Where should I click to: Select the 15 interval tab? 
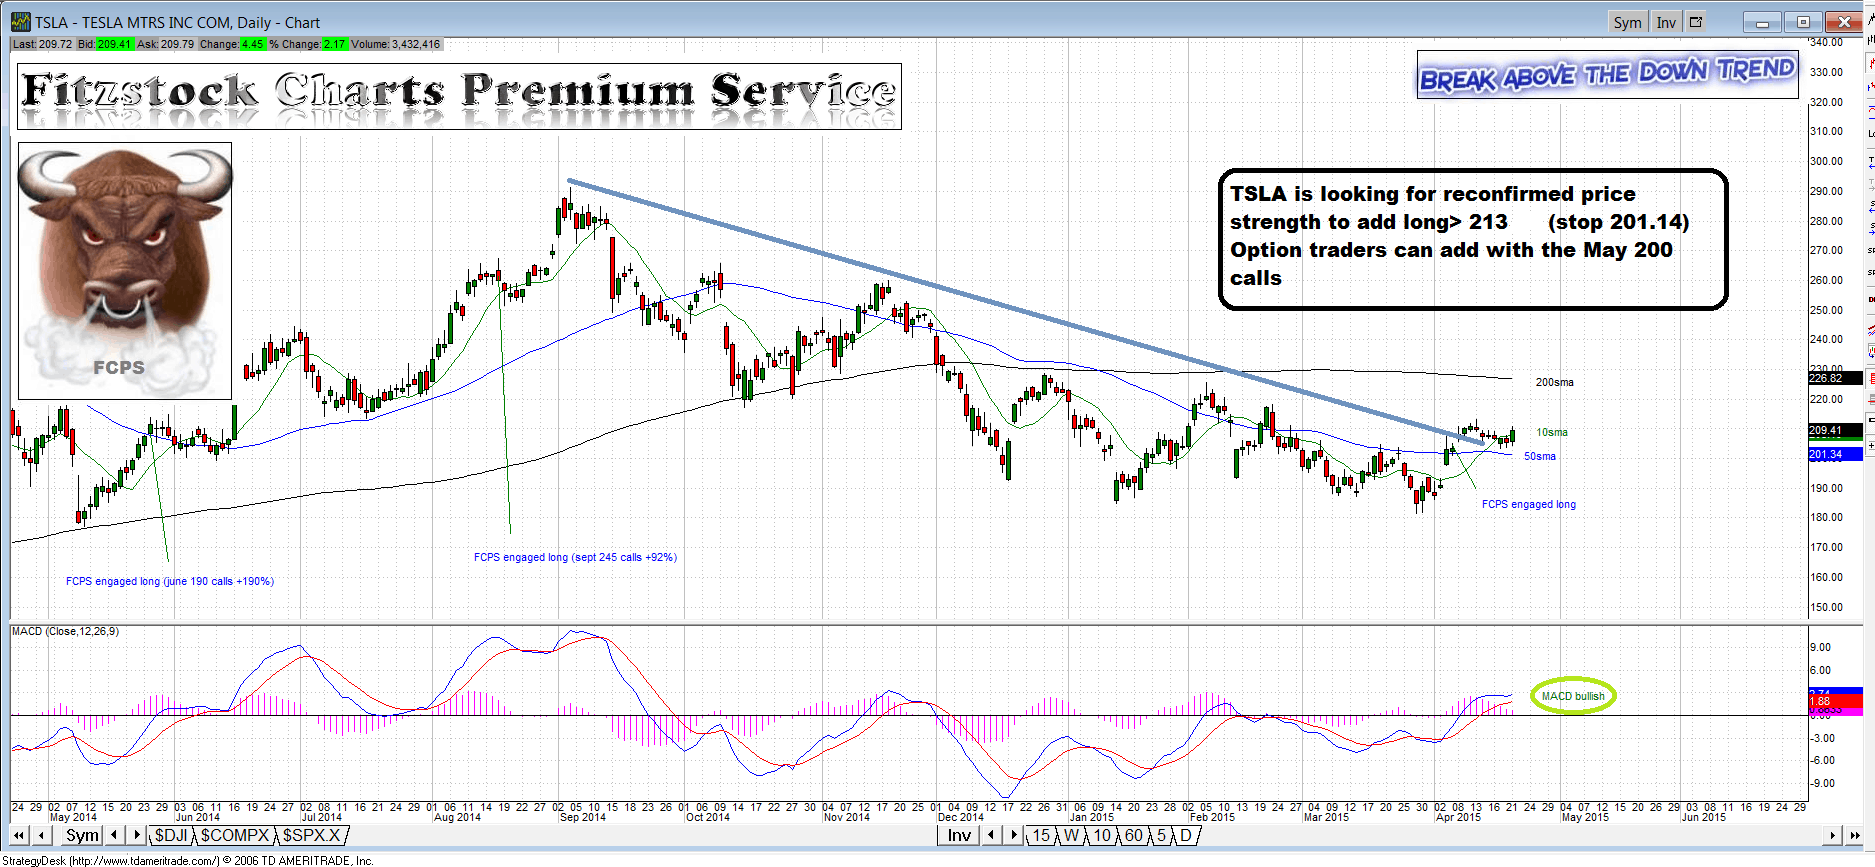coord(1041,835)
